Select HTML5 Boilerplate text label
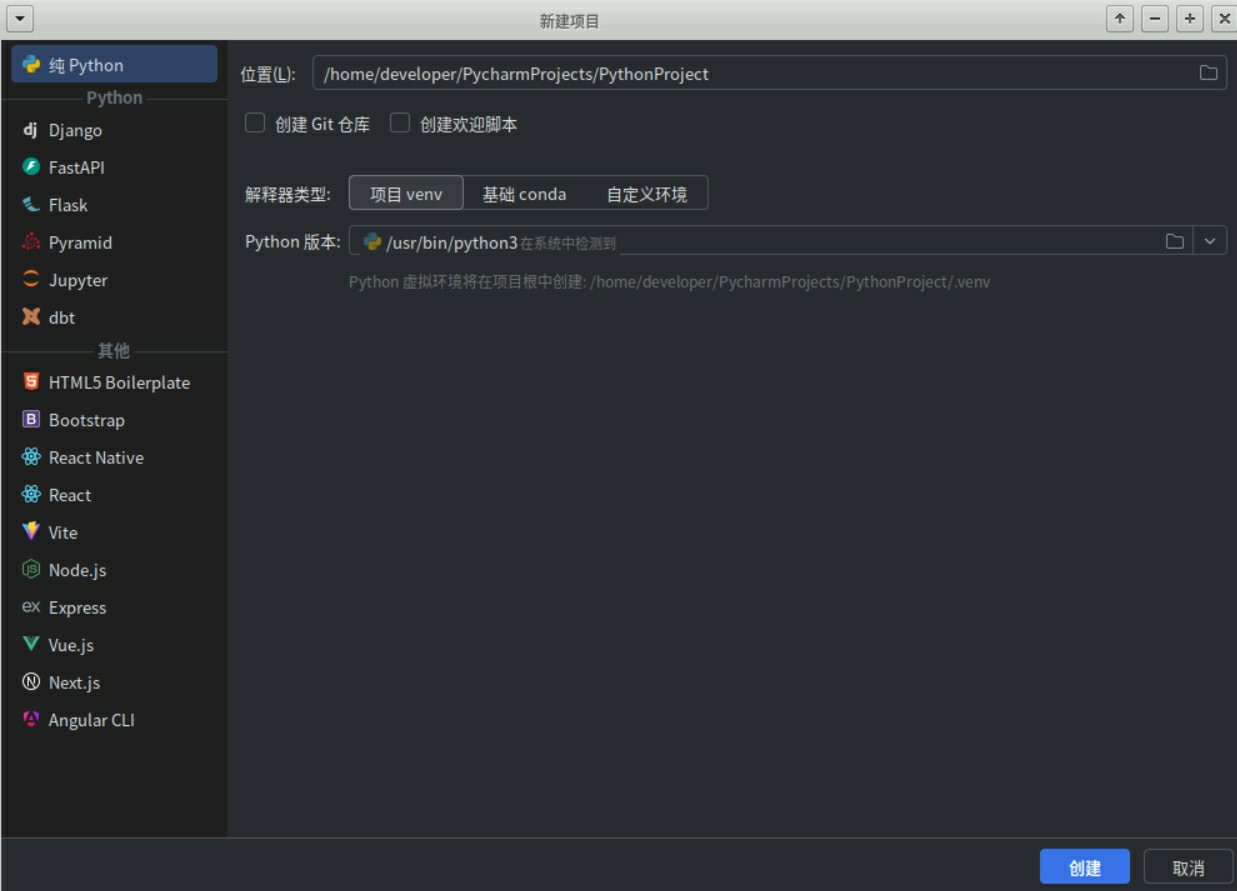 (119, 382)
